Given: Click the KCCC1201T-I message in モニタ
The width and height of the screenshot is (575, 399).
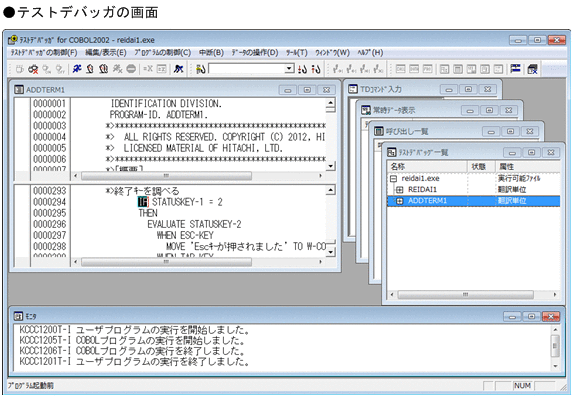Looking at the screenshot, I should 135,362.
